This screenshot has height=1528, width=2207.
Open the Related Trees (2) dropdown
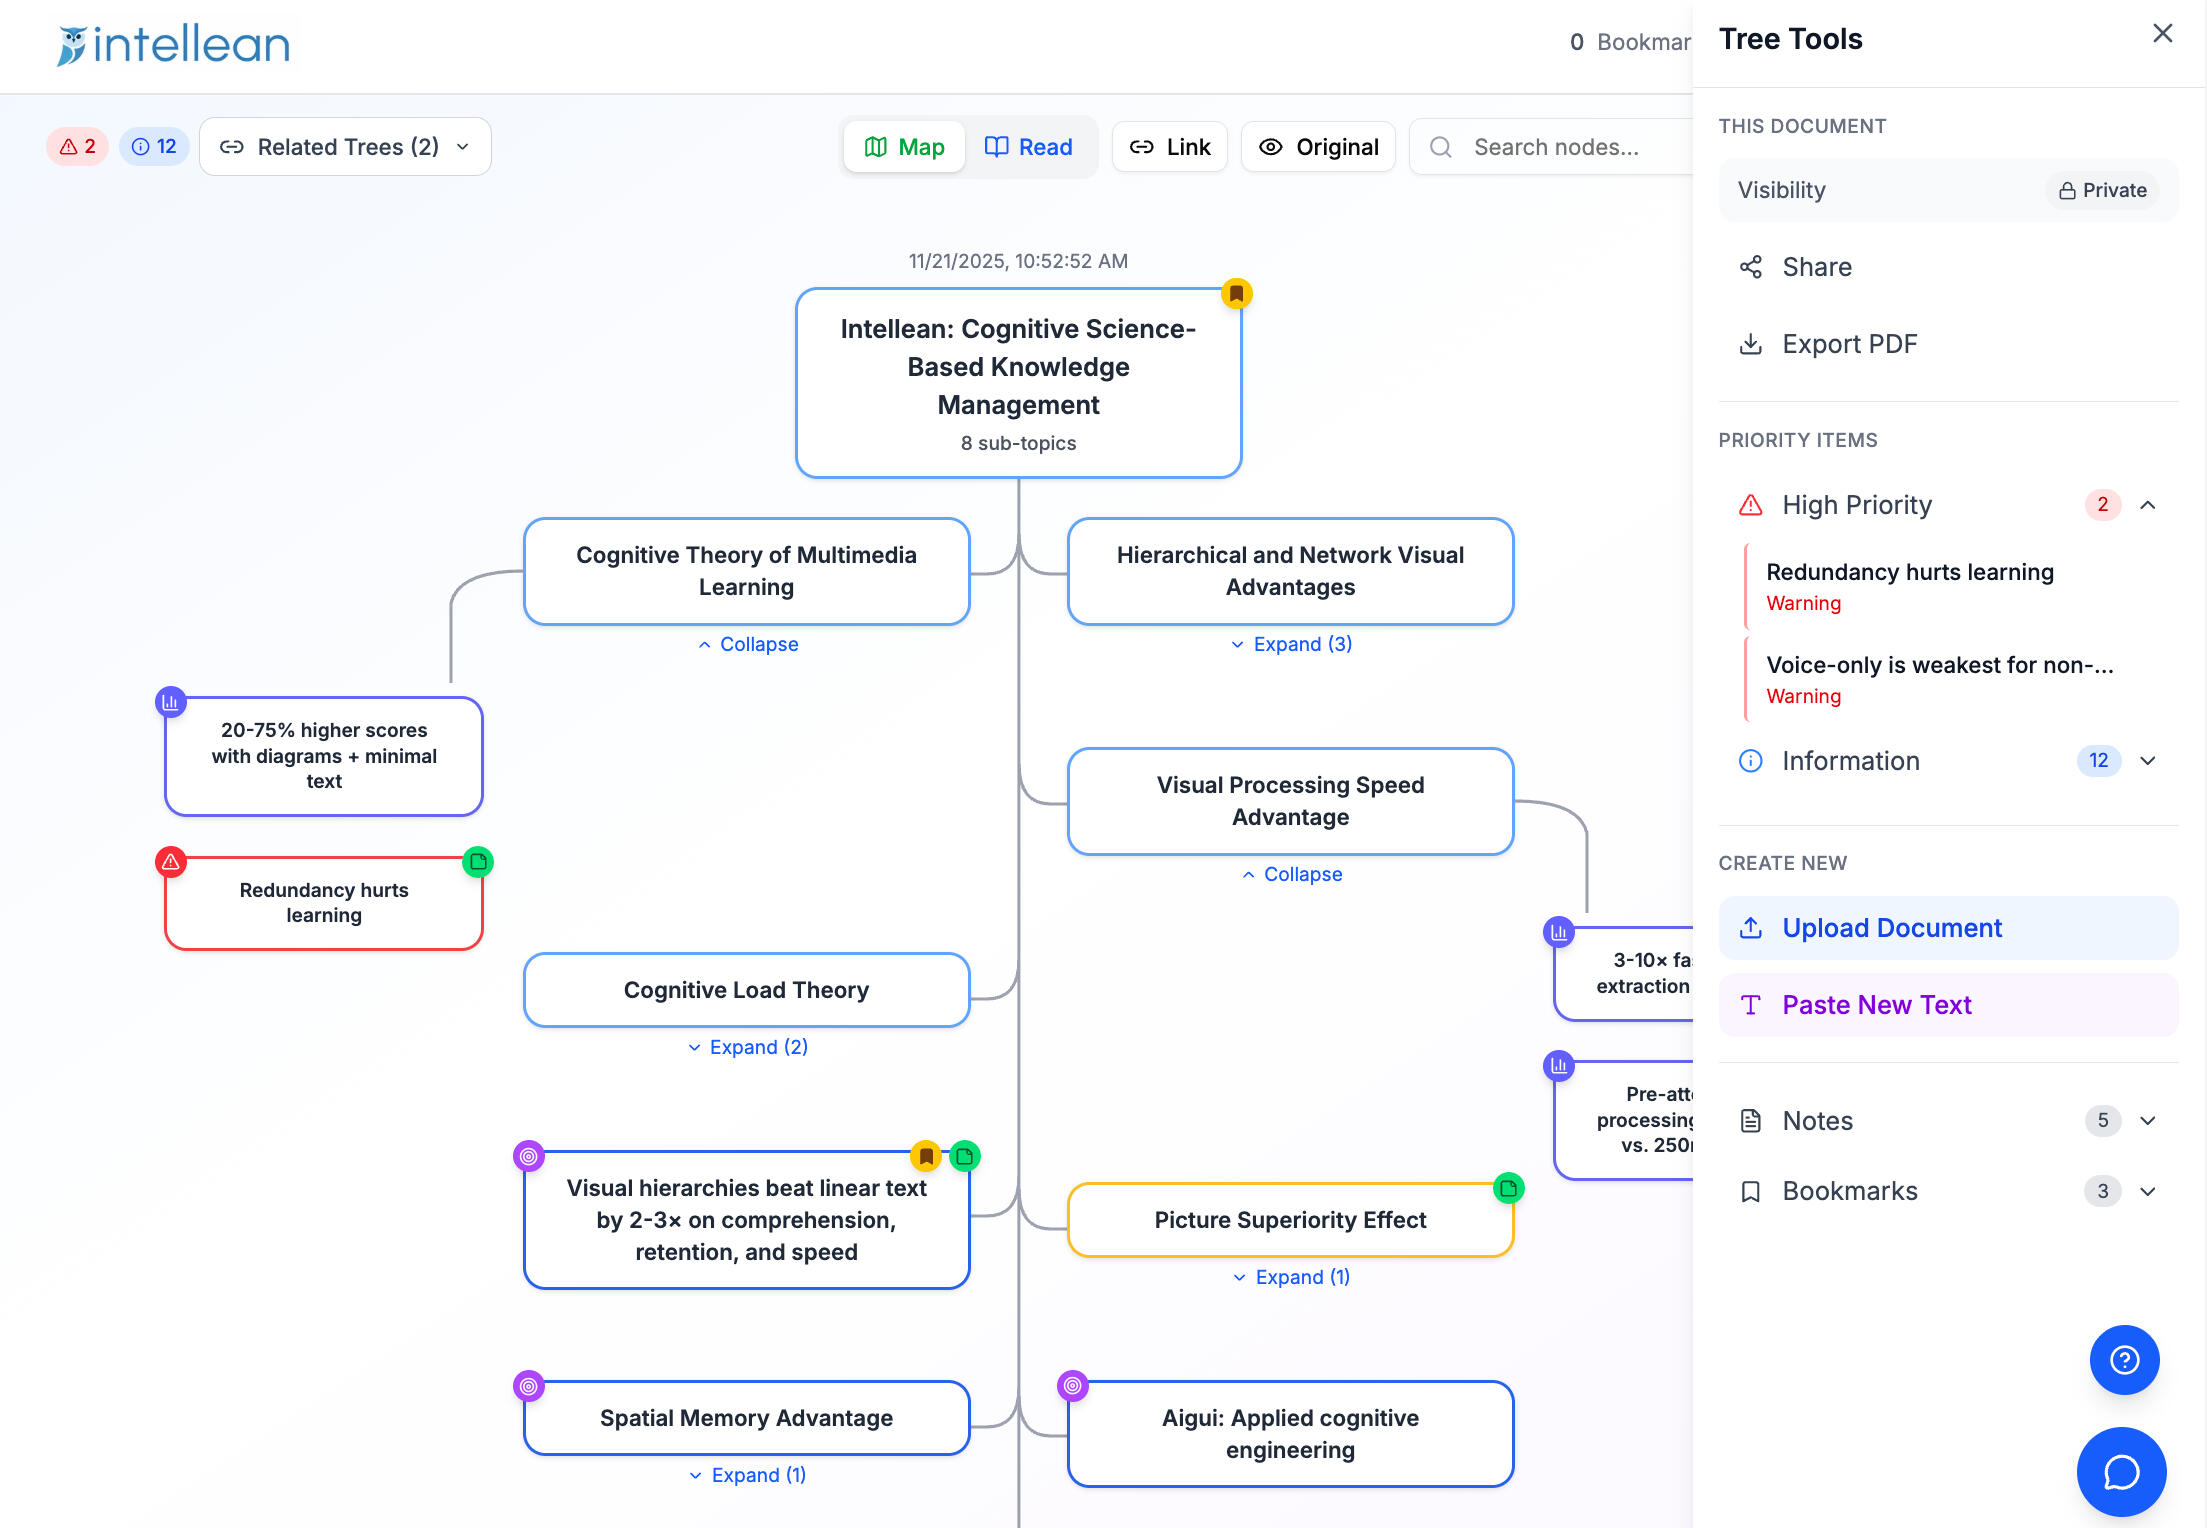click(345, 147)
